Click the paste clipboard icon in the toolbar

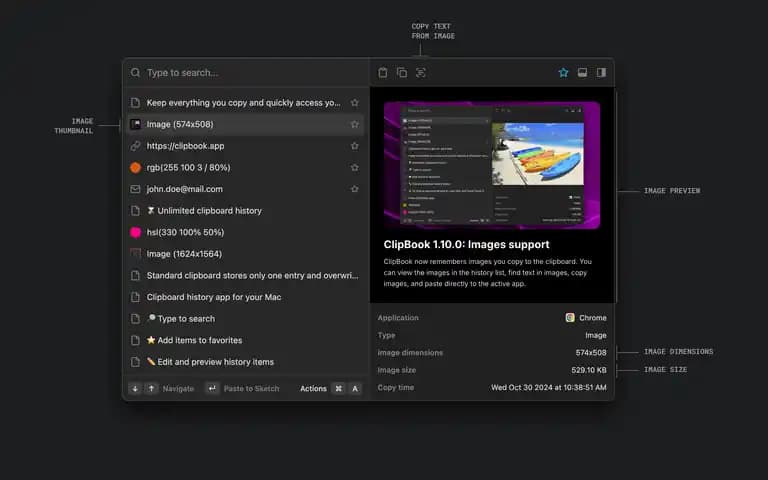coord(383,72)
